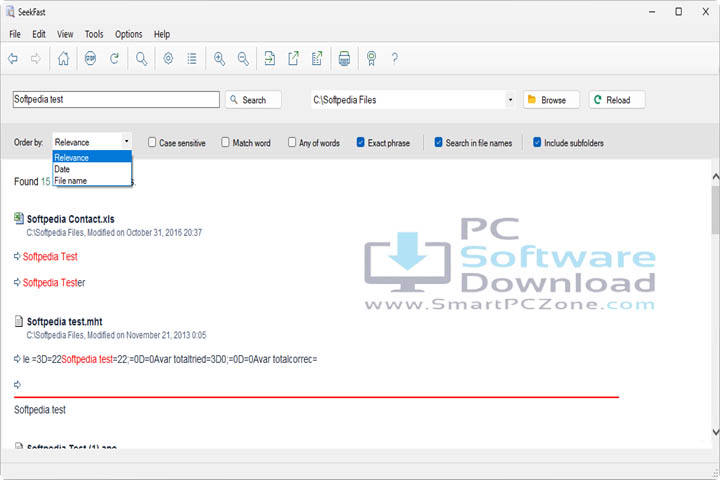Click the arrow next to Softpedia Tester result

point(17,282)
